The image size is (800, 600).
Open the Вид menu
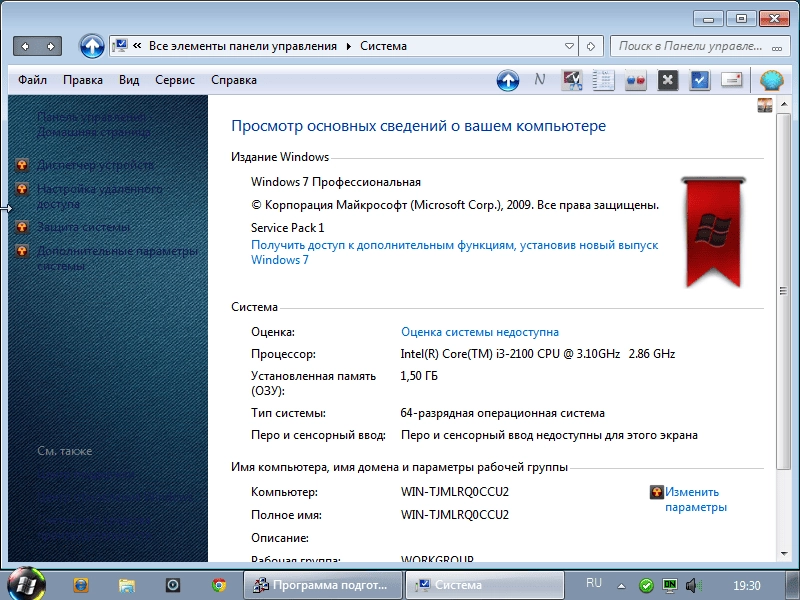pos(129,80)
